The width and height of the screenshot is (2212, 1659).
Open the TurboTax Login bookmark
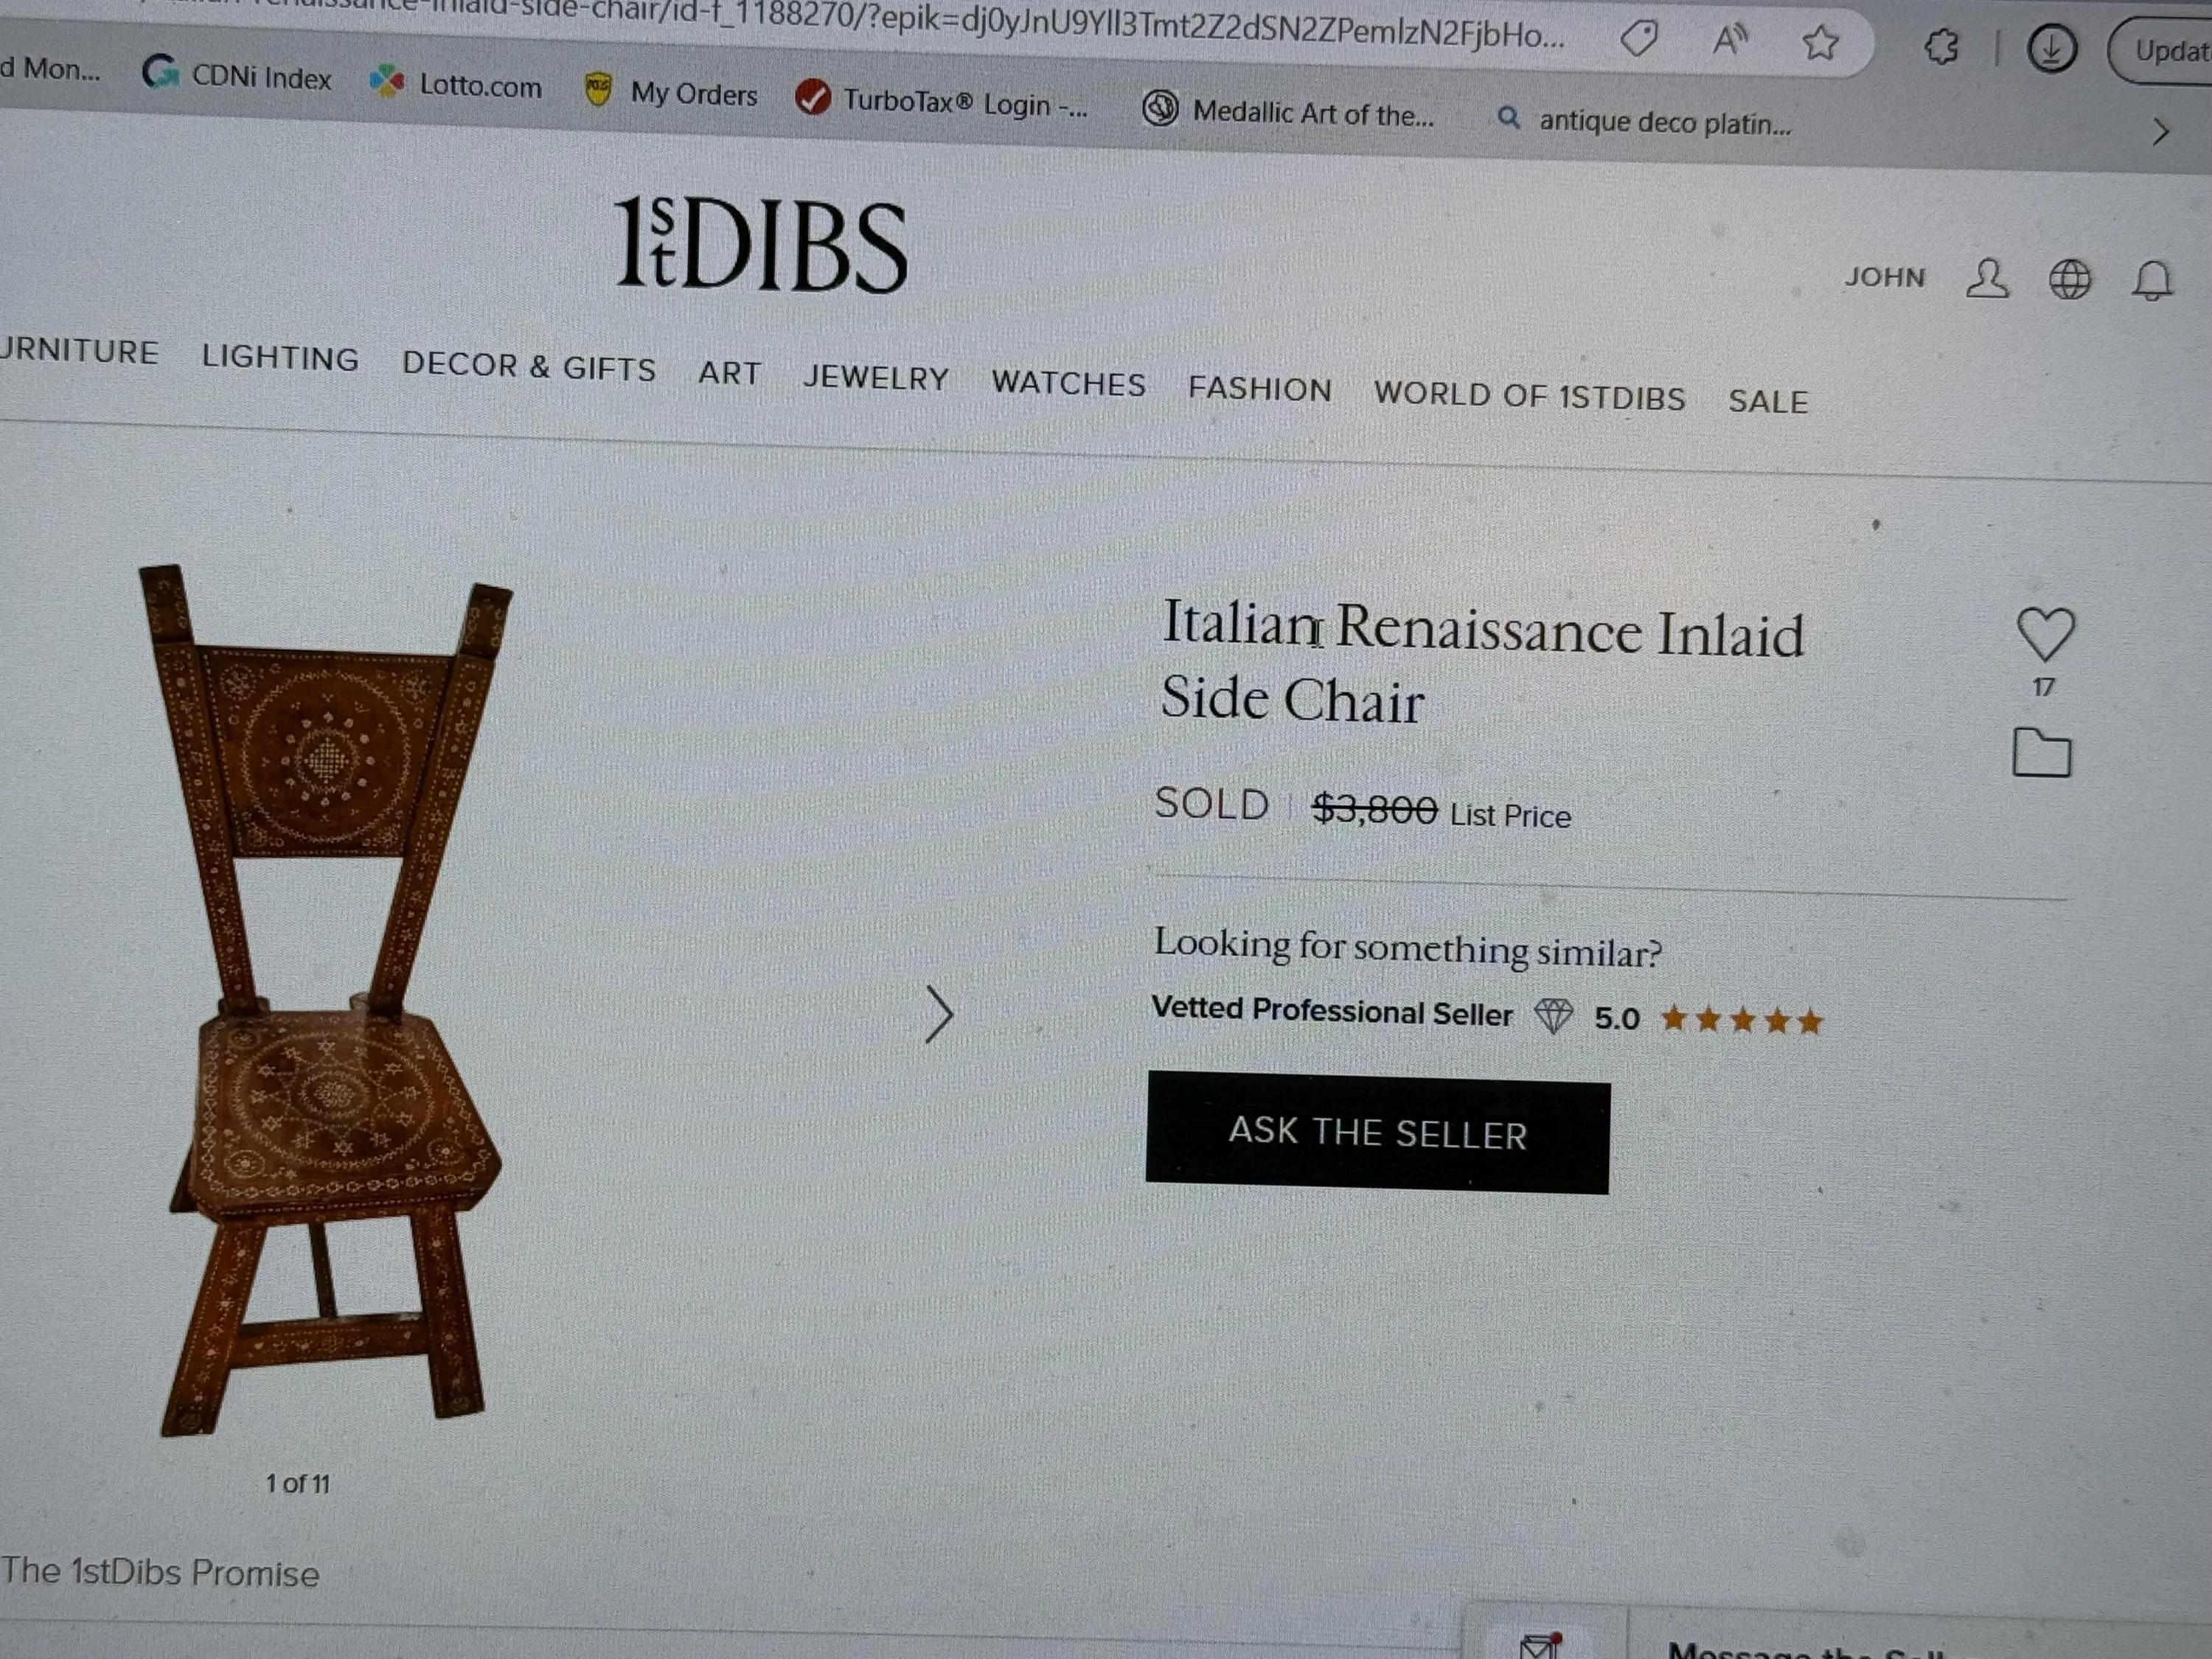click(x=941, y=101)
